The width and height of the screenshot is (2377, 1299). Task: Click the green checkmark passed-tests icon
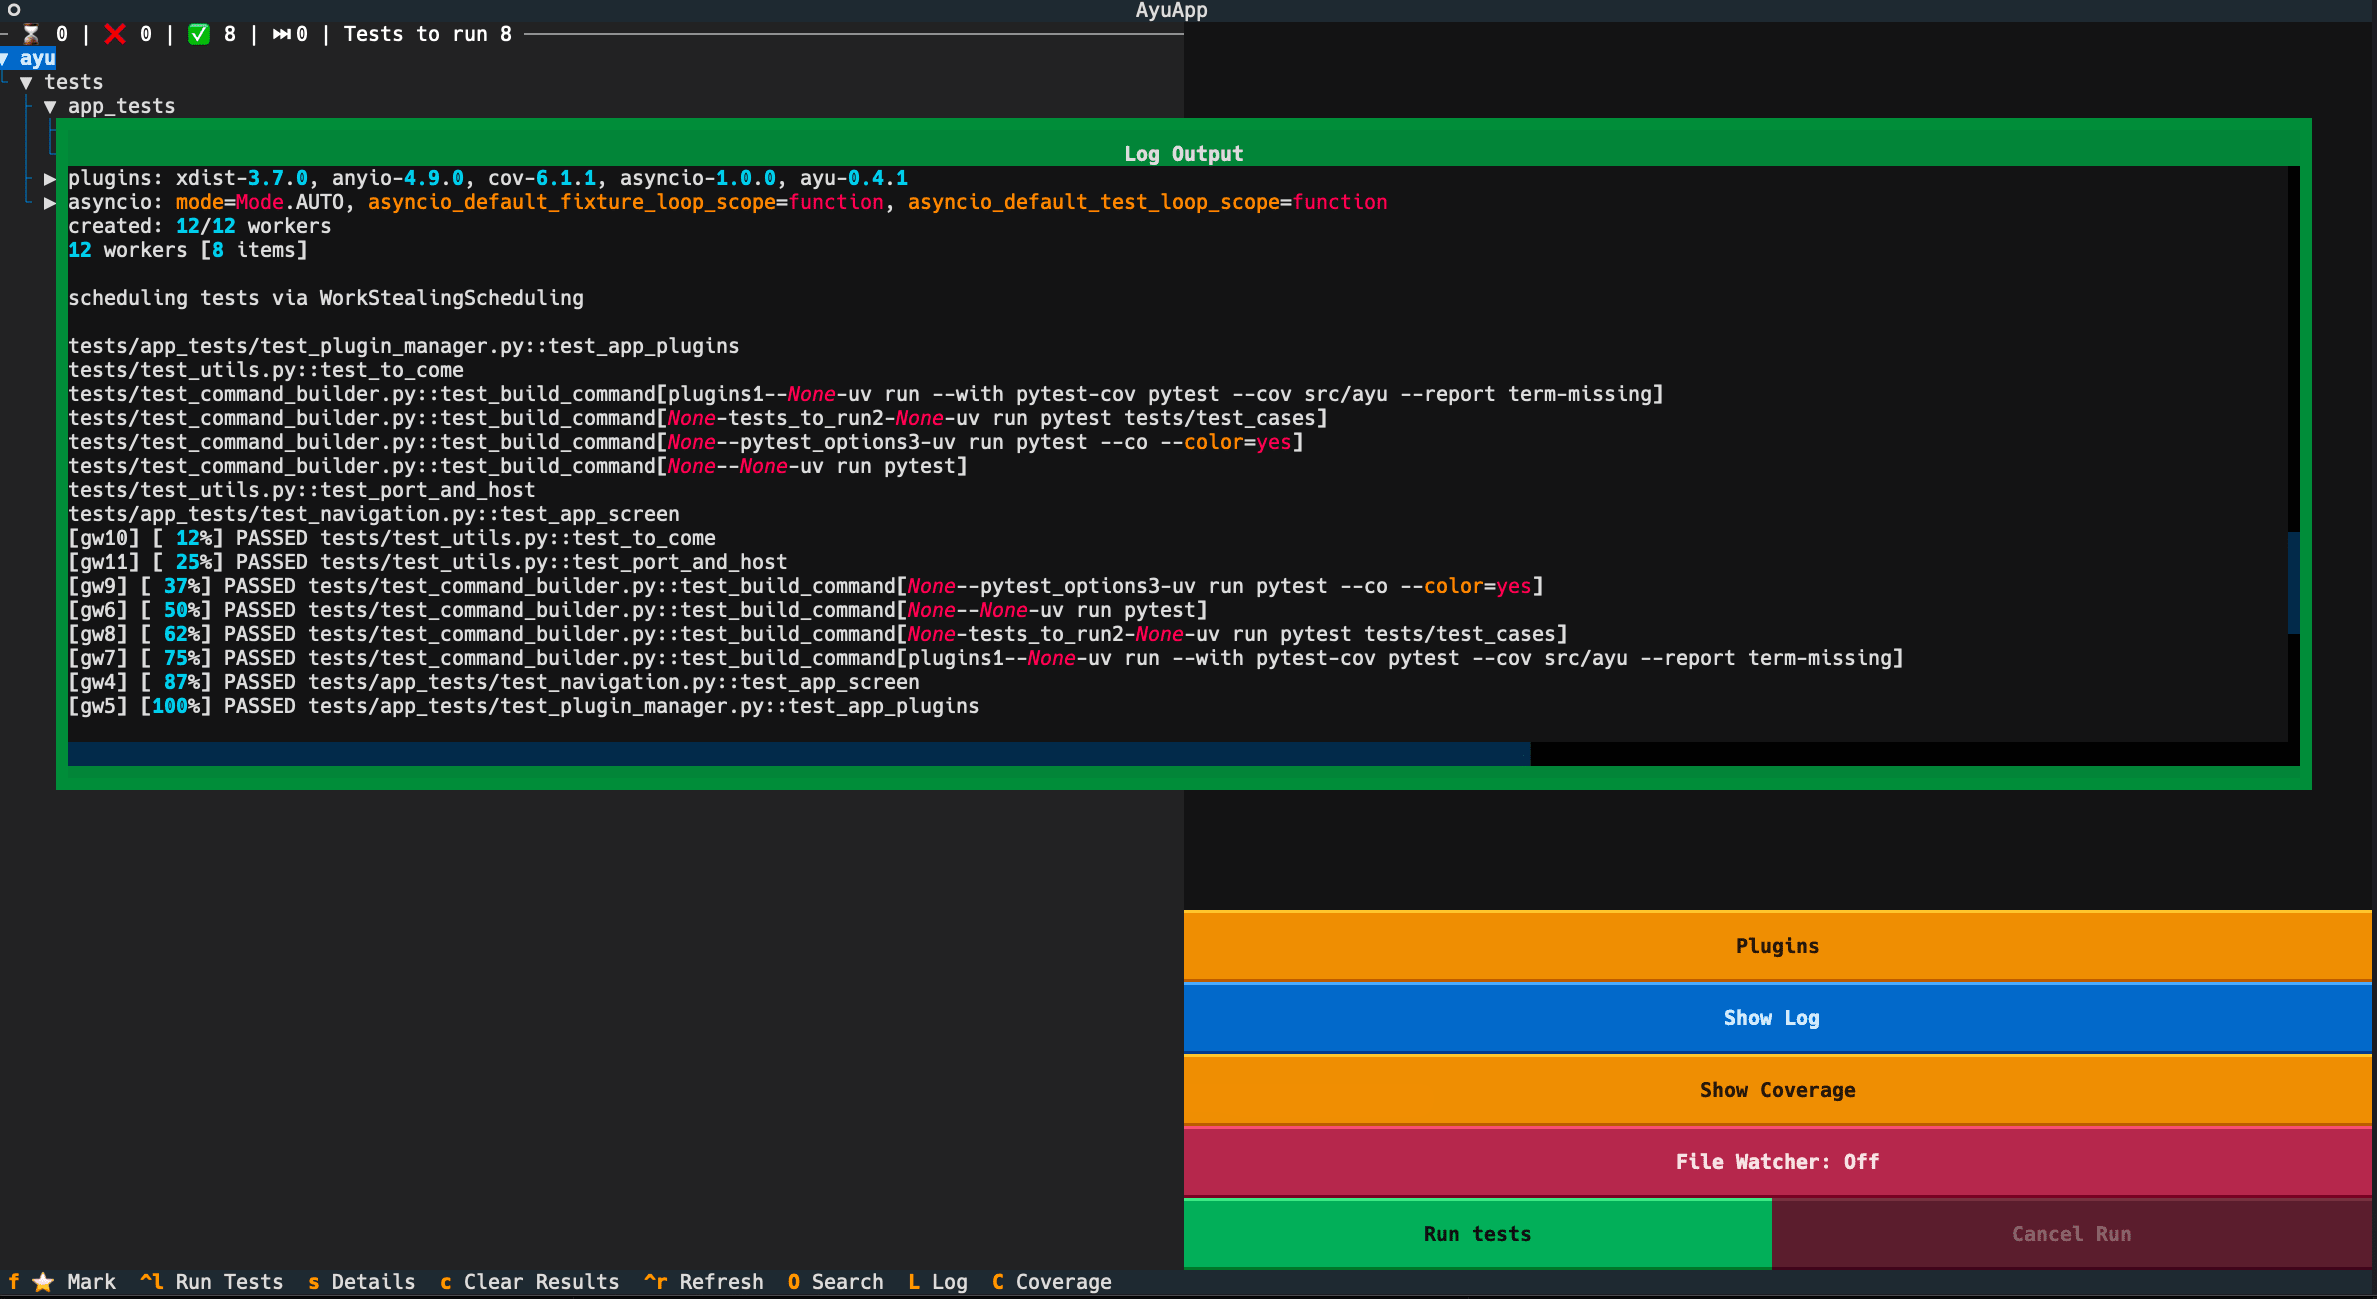(199, 34)
